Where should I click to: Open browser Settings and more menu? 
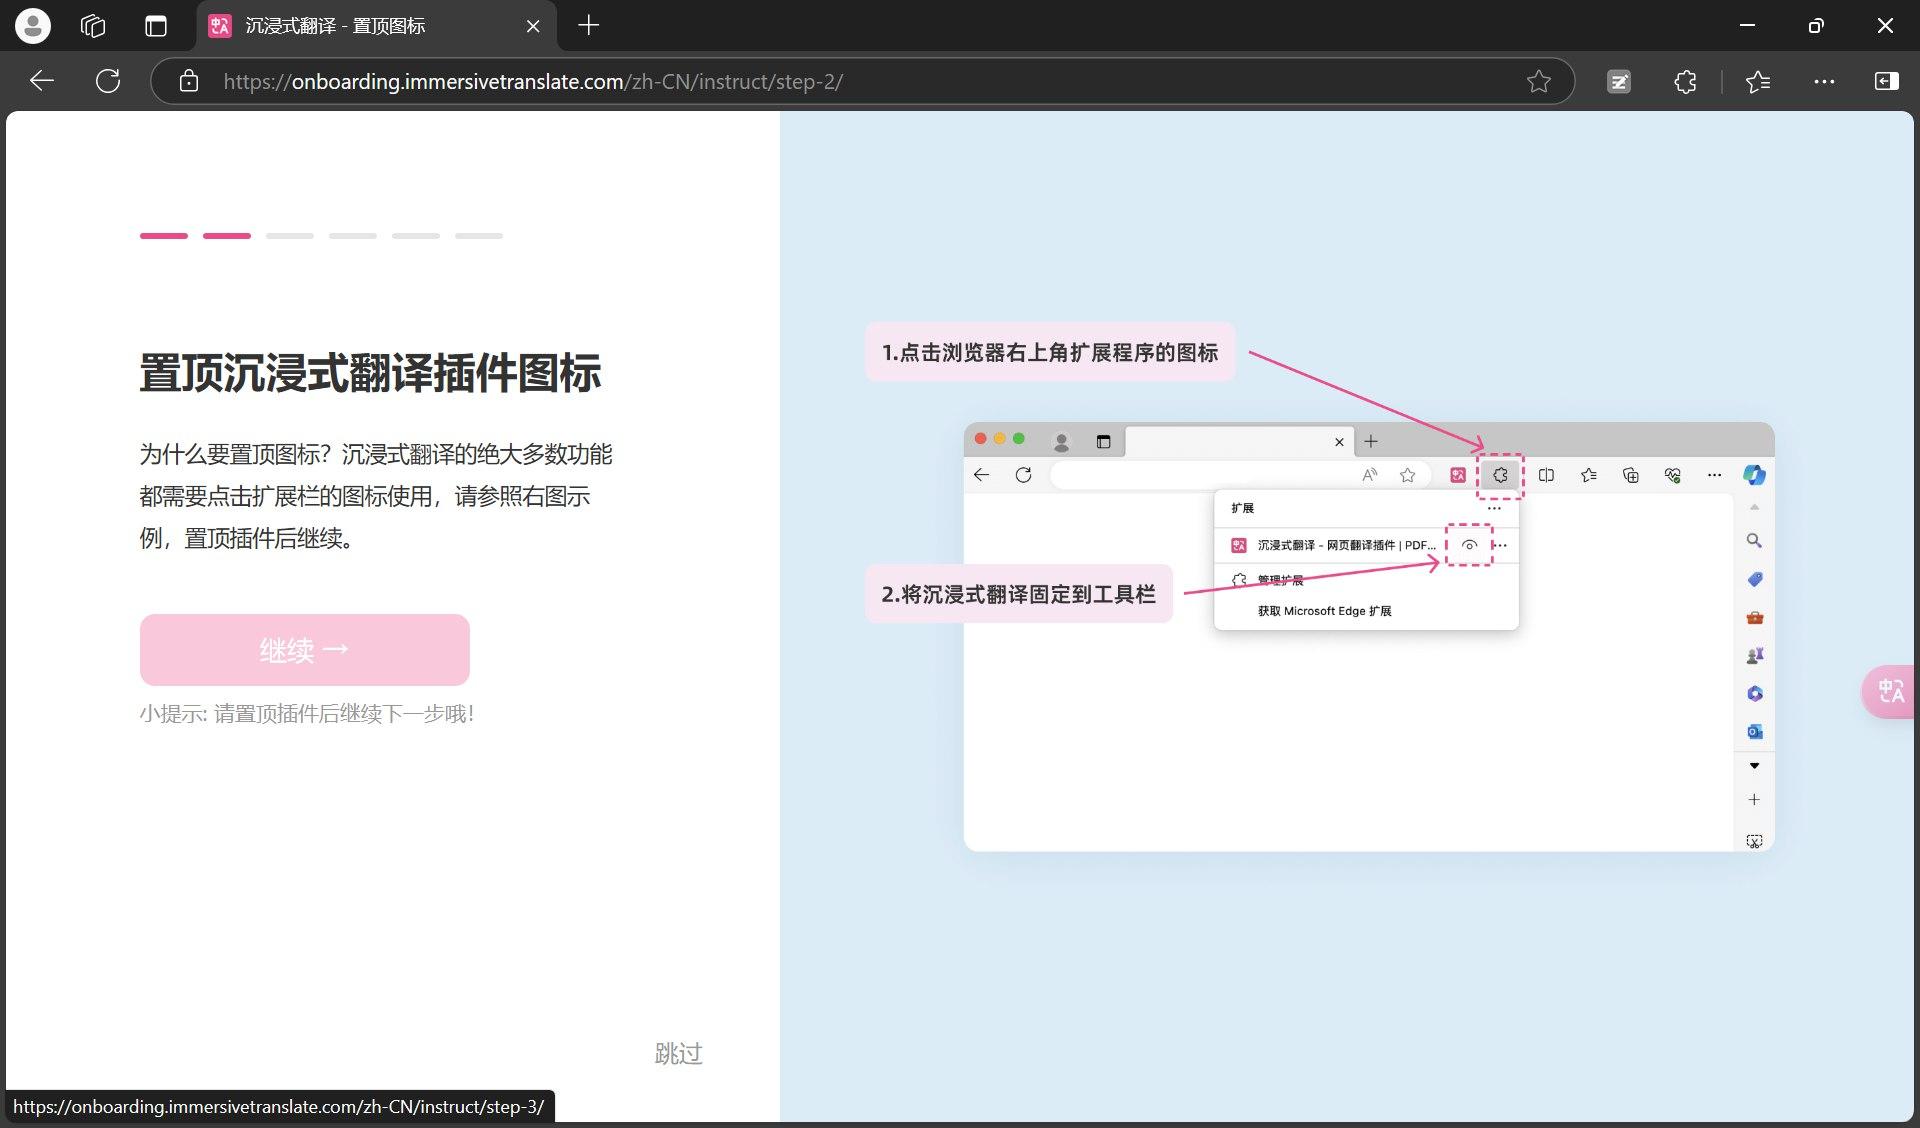pyautogui.click(x=1824, y=81)
